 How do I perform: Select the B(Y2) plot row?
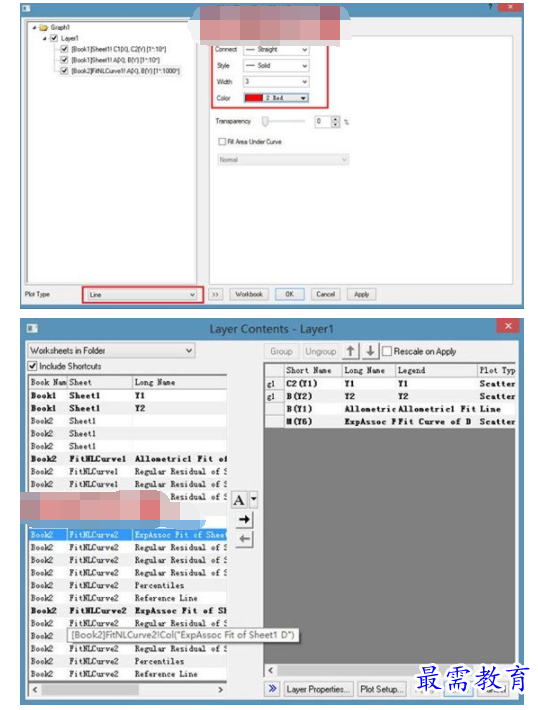coord(390,396)
